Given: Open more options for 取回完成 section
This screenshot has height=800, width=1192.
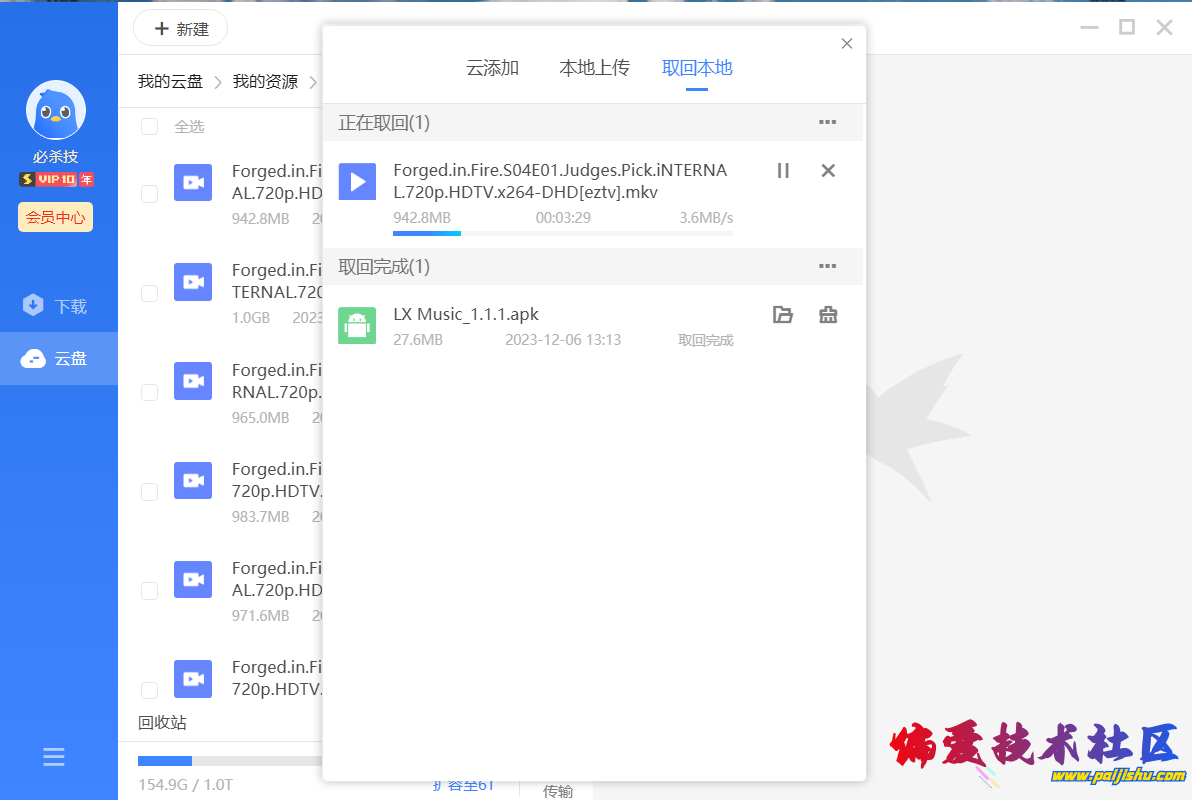Looking at the screenshot, I should coord(827,266).
